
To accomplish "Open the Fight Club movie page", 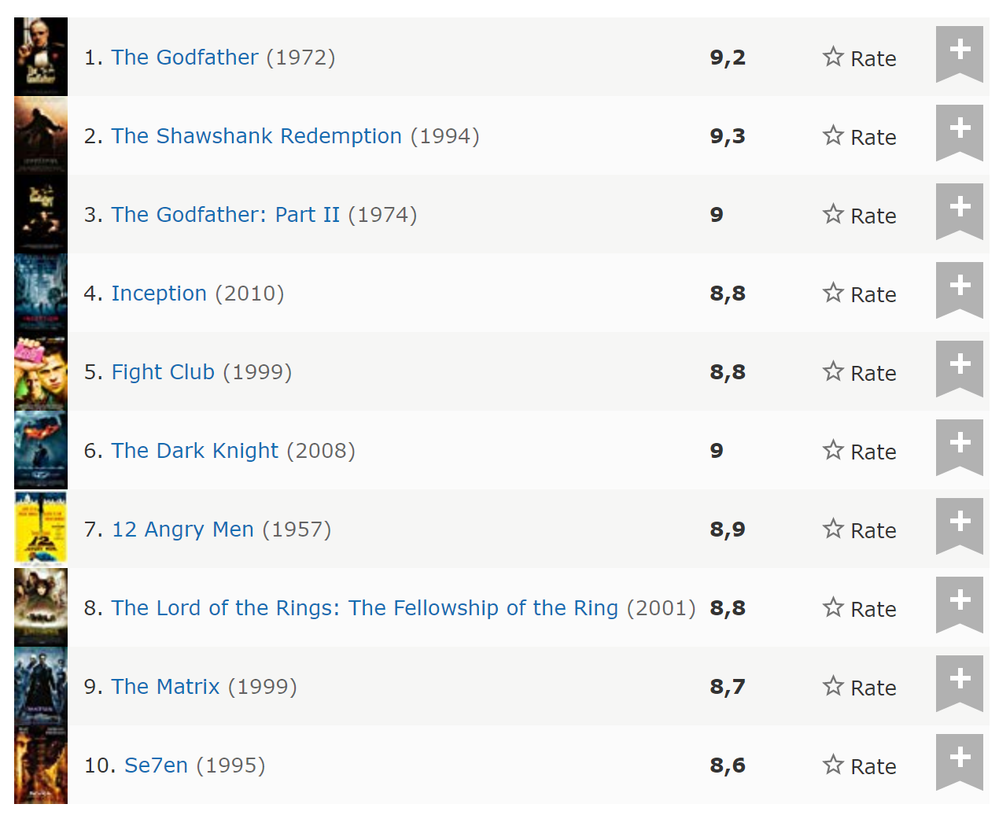I will [163, 371].
